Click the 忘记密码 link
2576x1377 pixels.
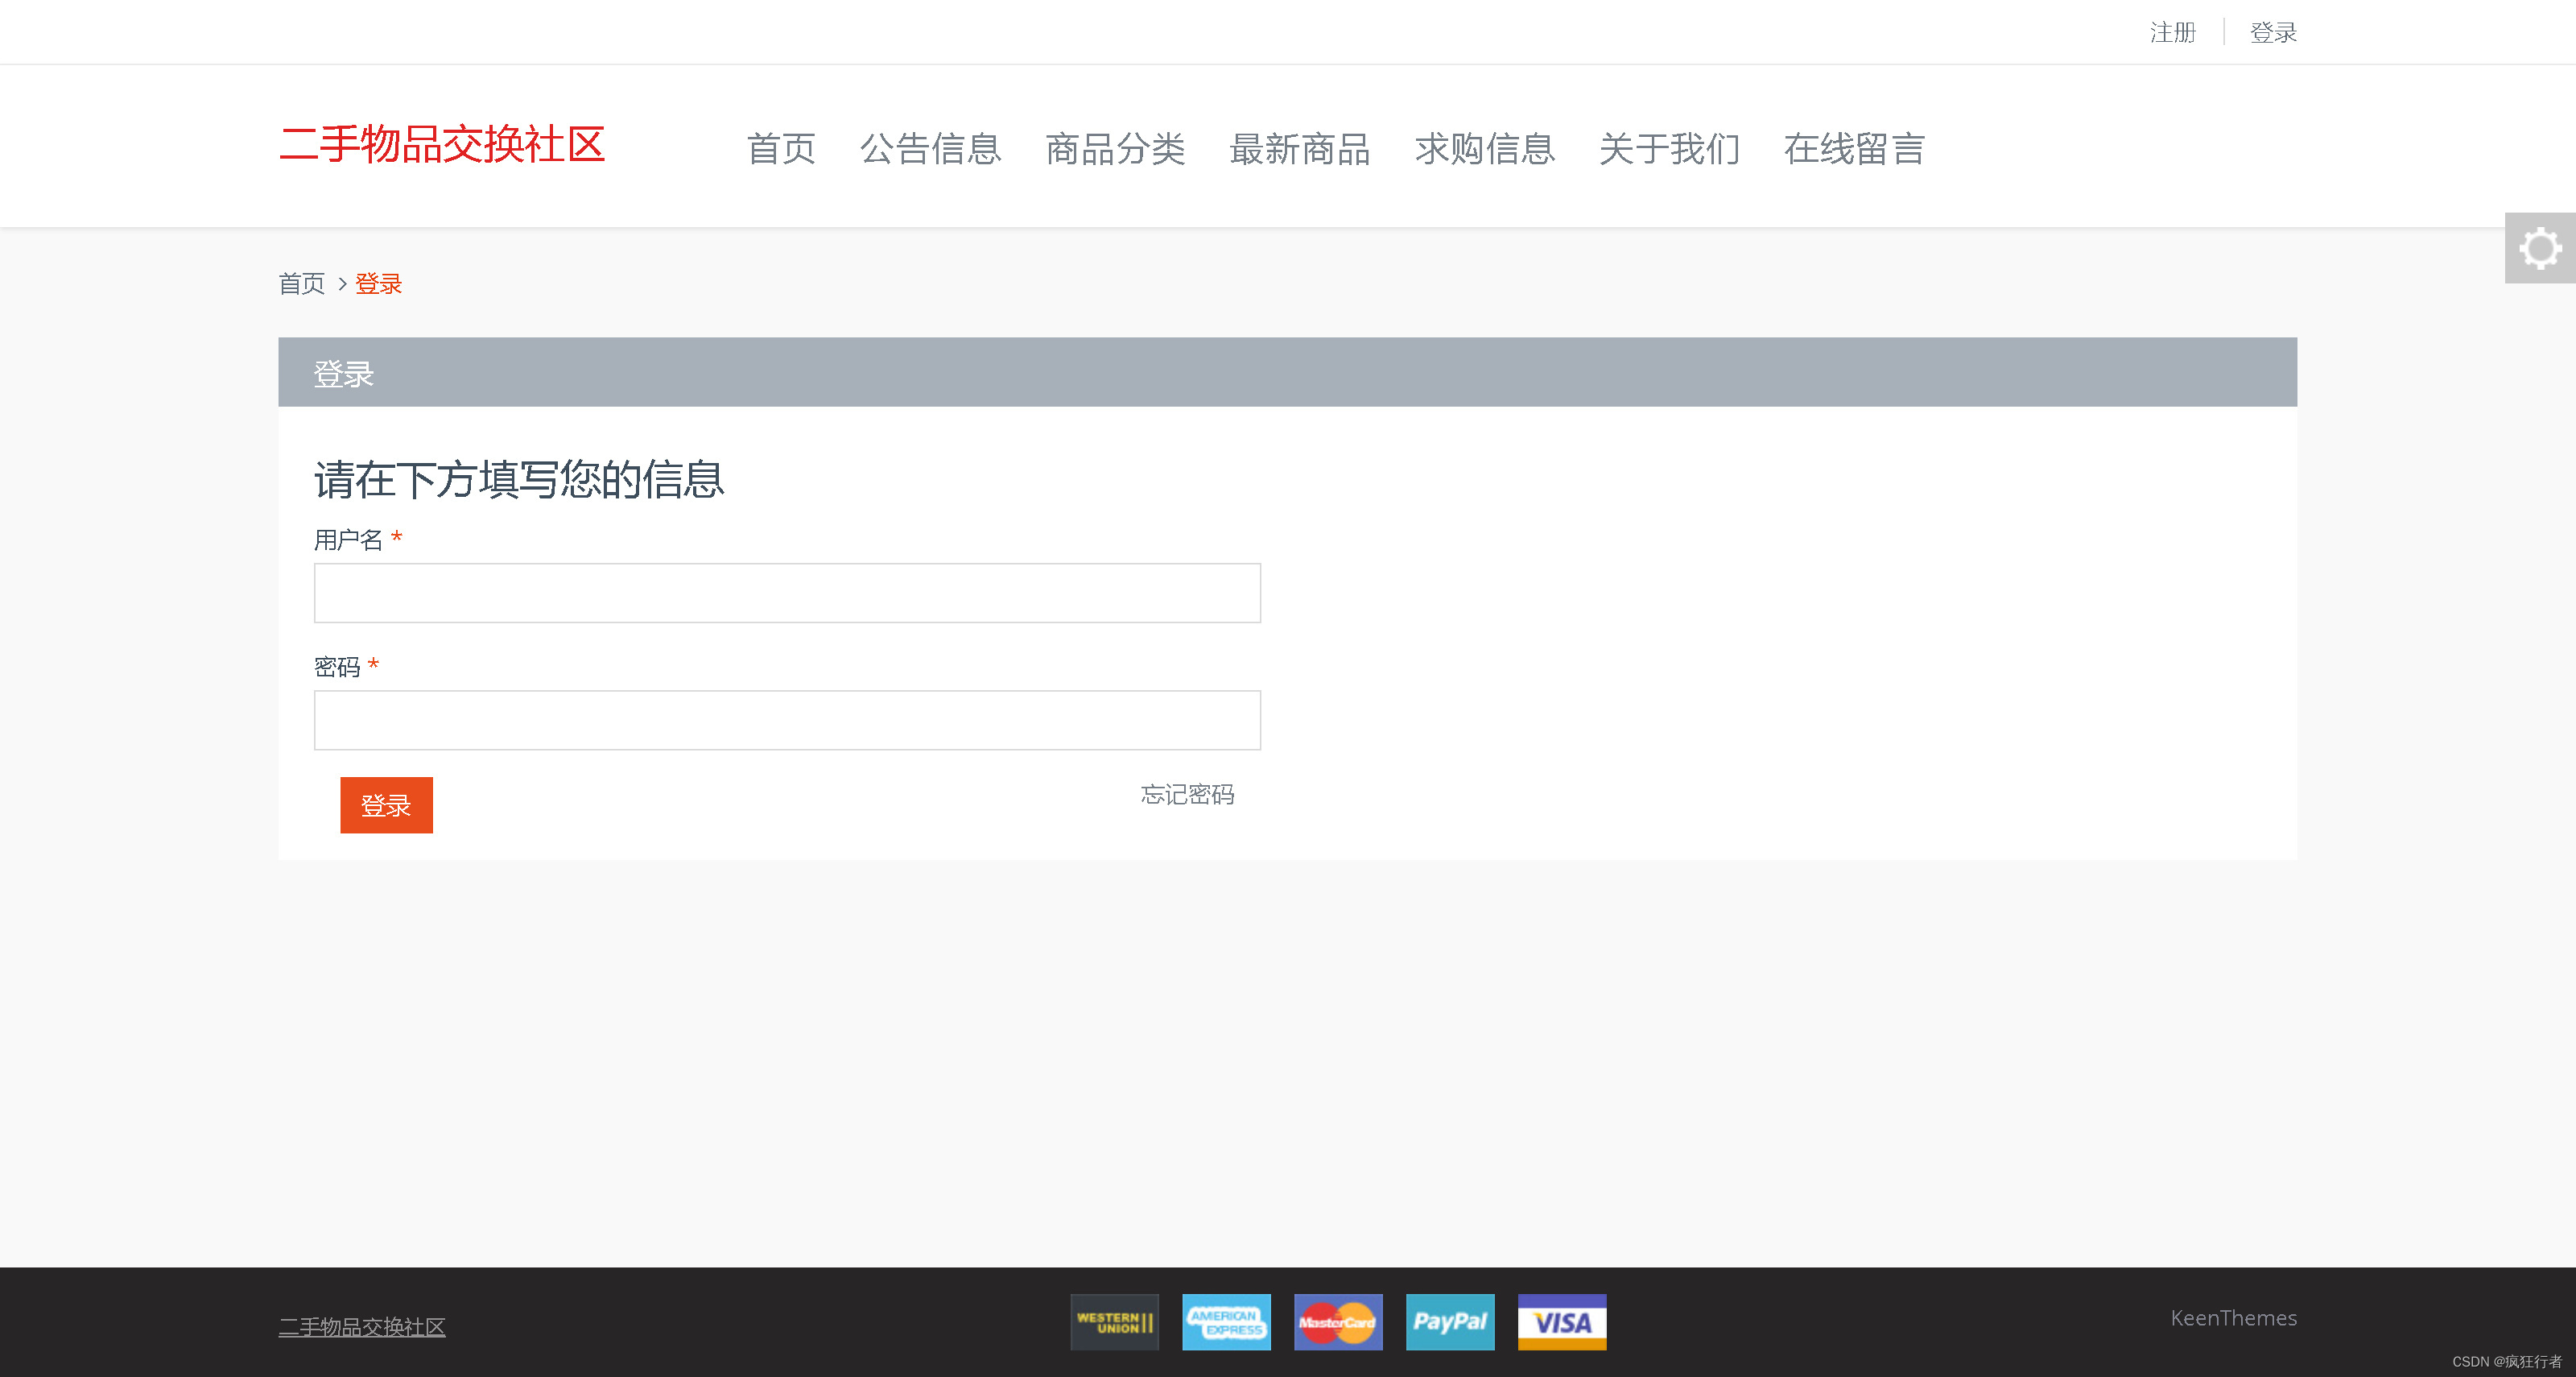click(1187, 795)
